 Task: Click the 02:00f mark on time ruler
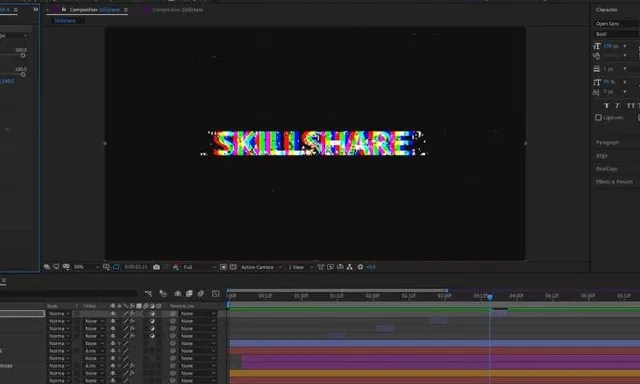372,296
